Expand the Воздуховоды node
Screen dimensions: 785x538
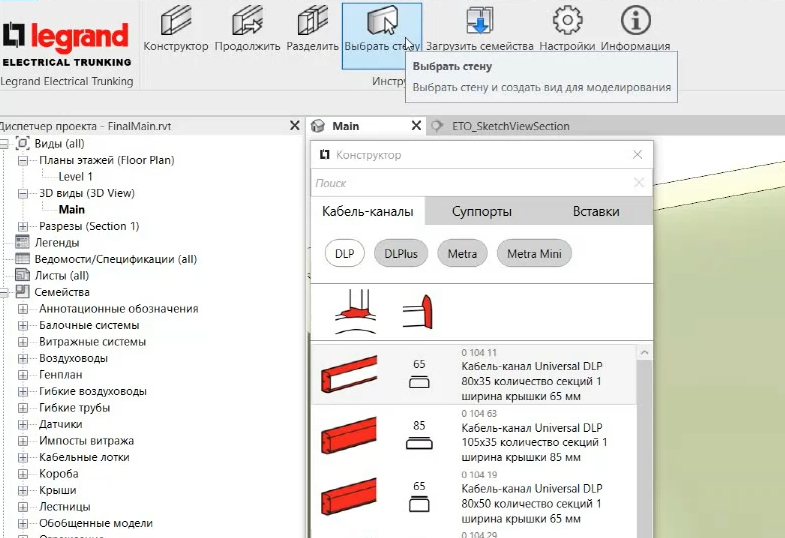click(23, 358)
